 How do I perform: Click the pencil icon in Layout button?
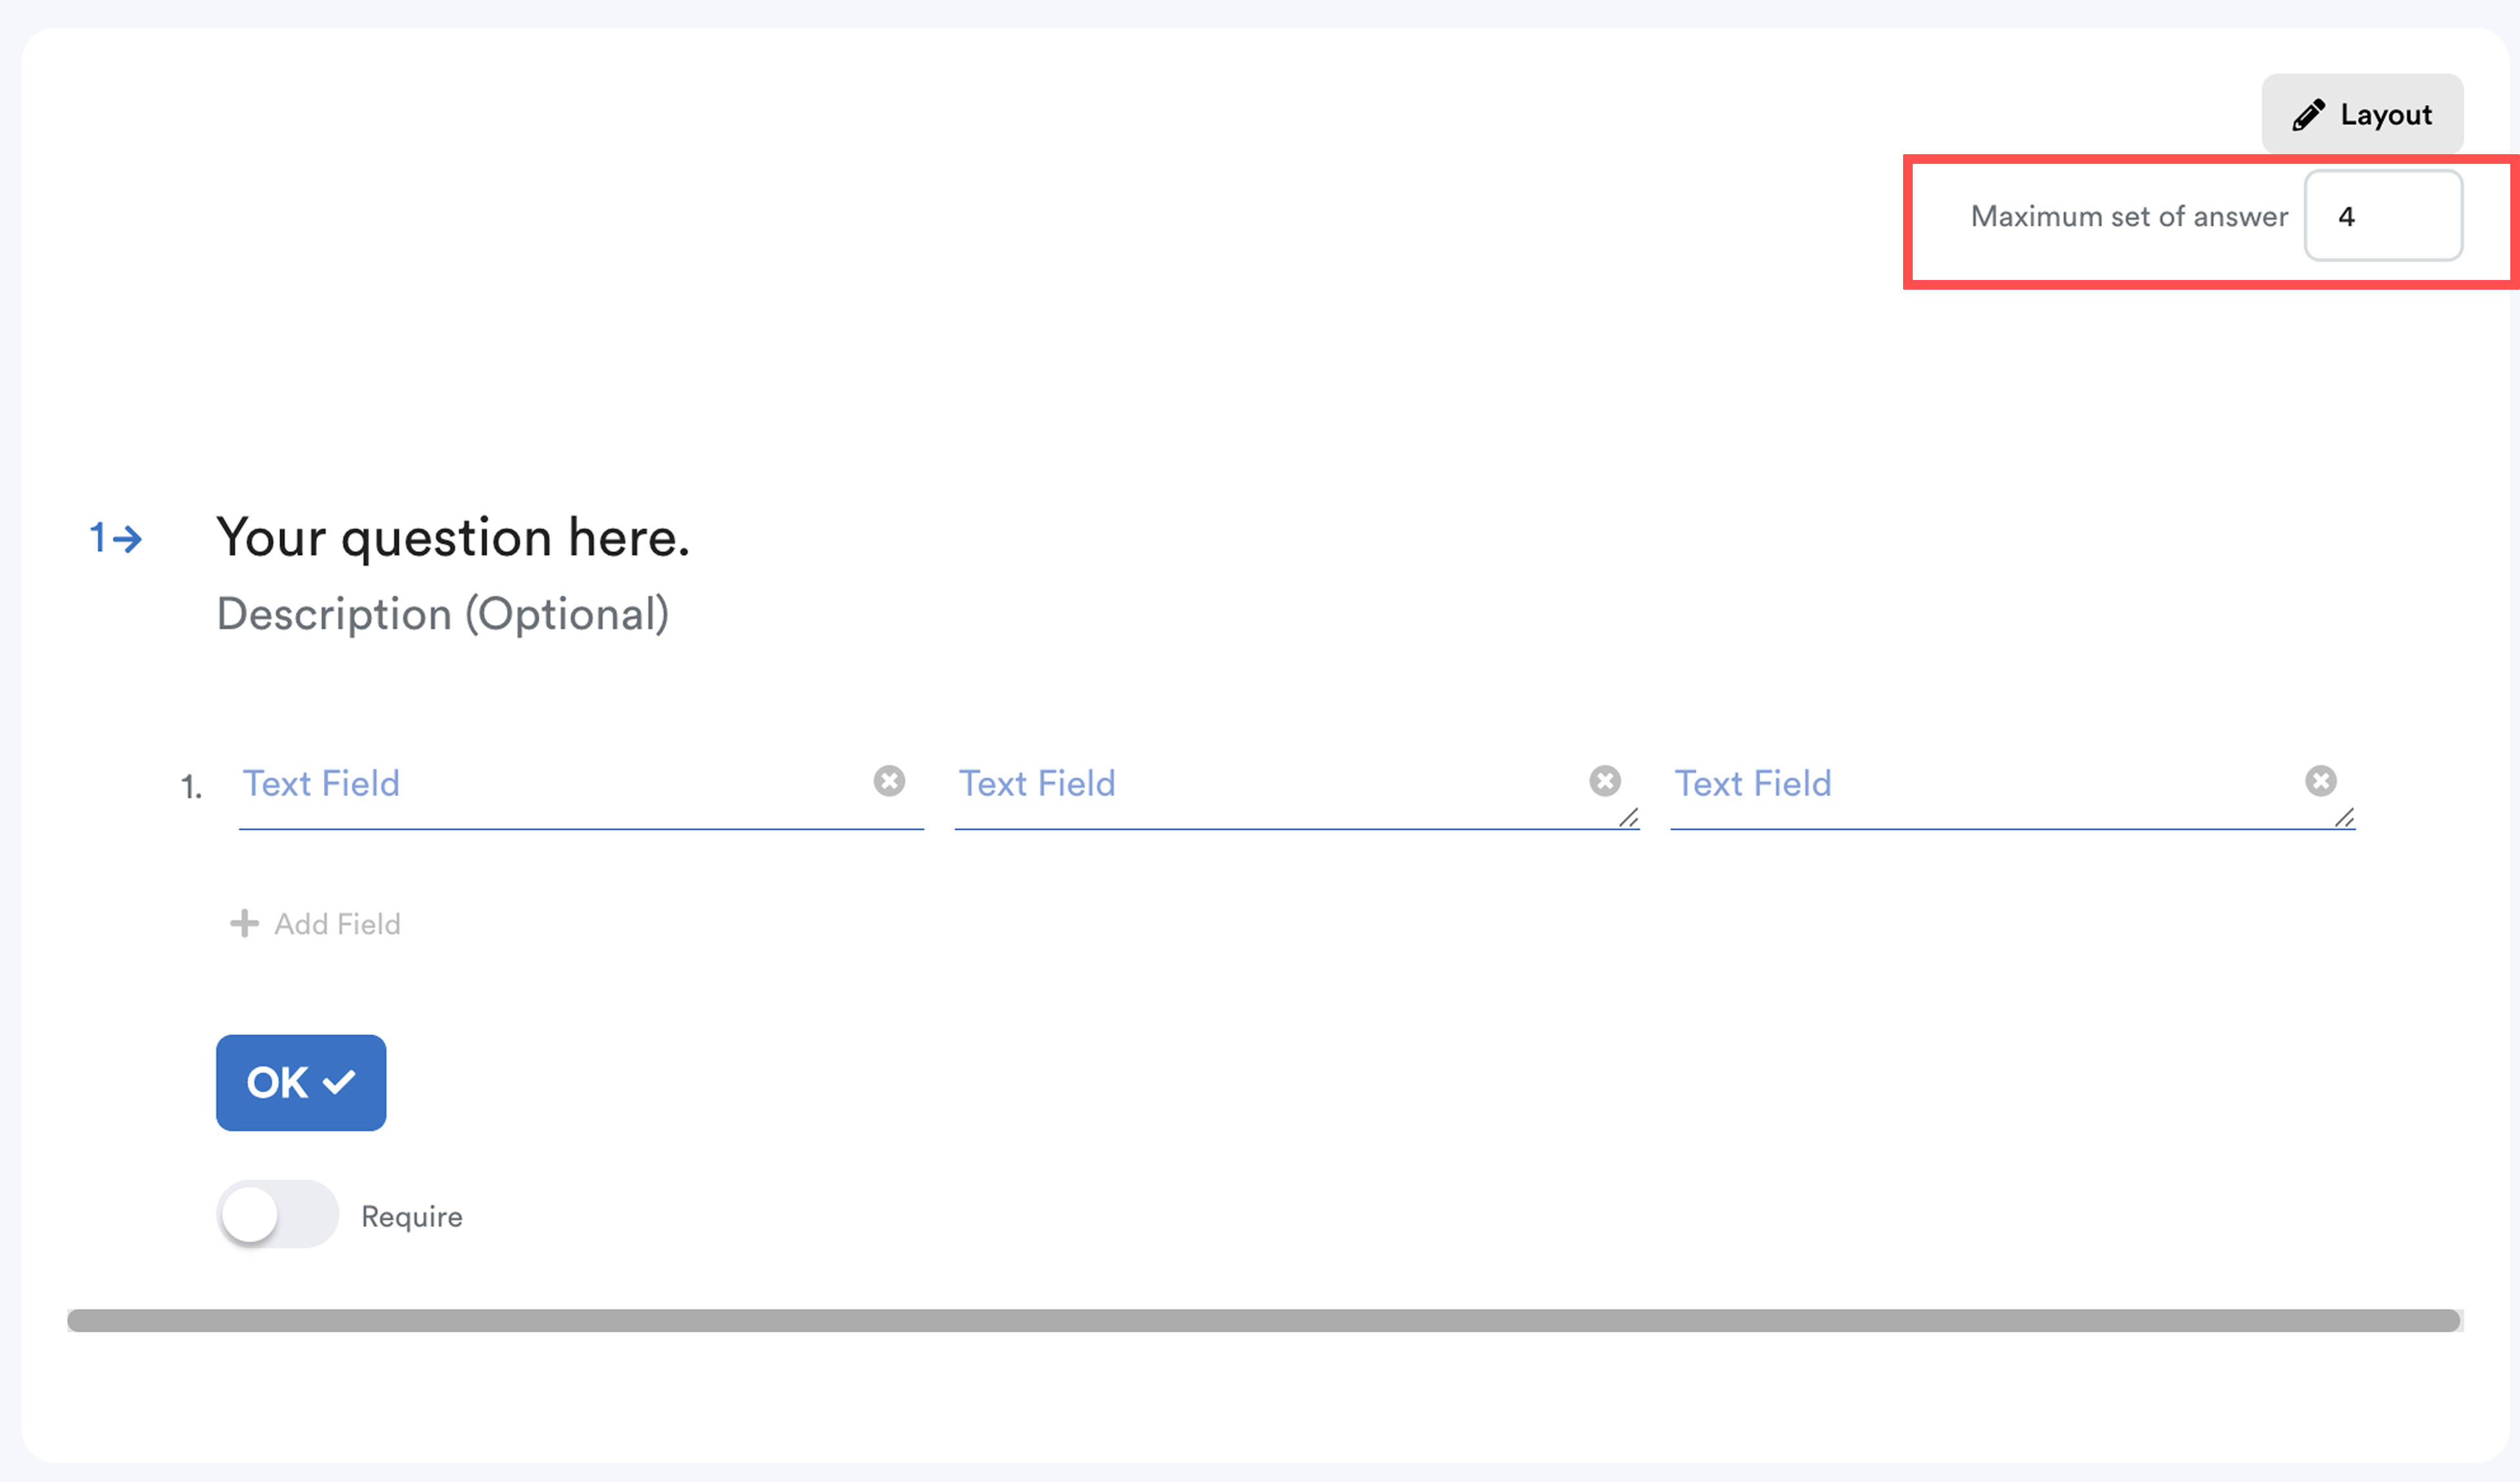click(x=2308, y=115)
